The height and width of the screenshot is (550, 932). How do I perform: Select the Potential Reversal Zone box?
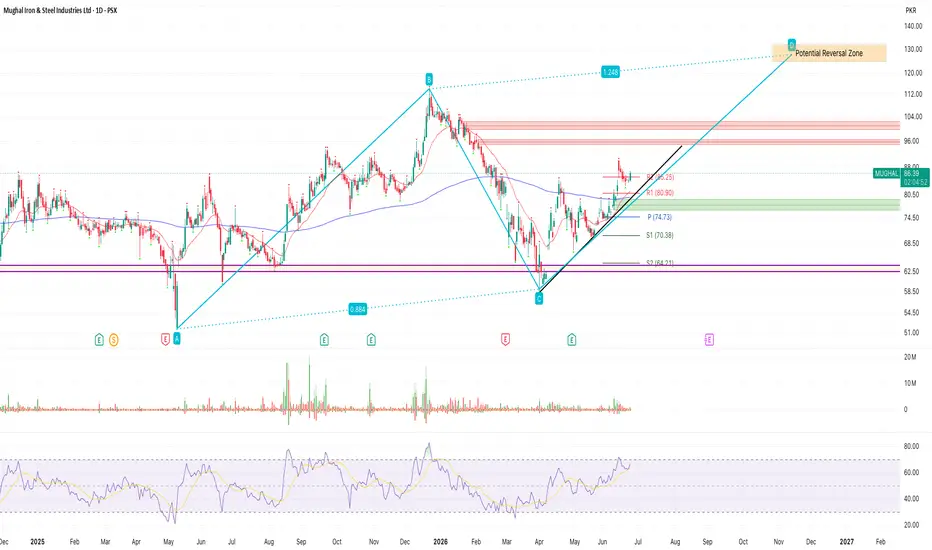(829, 53)
